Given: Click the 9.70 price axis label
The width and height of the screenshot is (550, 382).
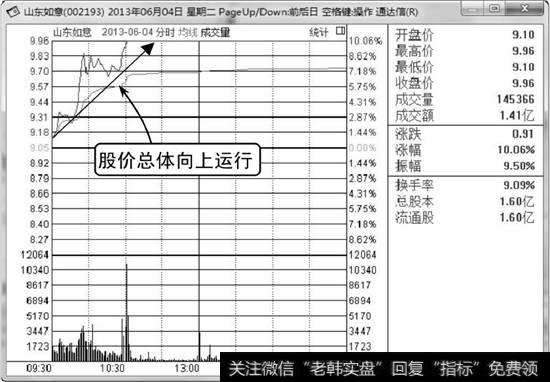Looking at the screenshot, I should point(40,72).
